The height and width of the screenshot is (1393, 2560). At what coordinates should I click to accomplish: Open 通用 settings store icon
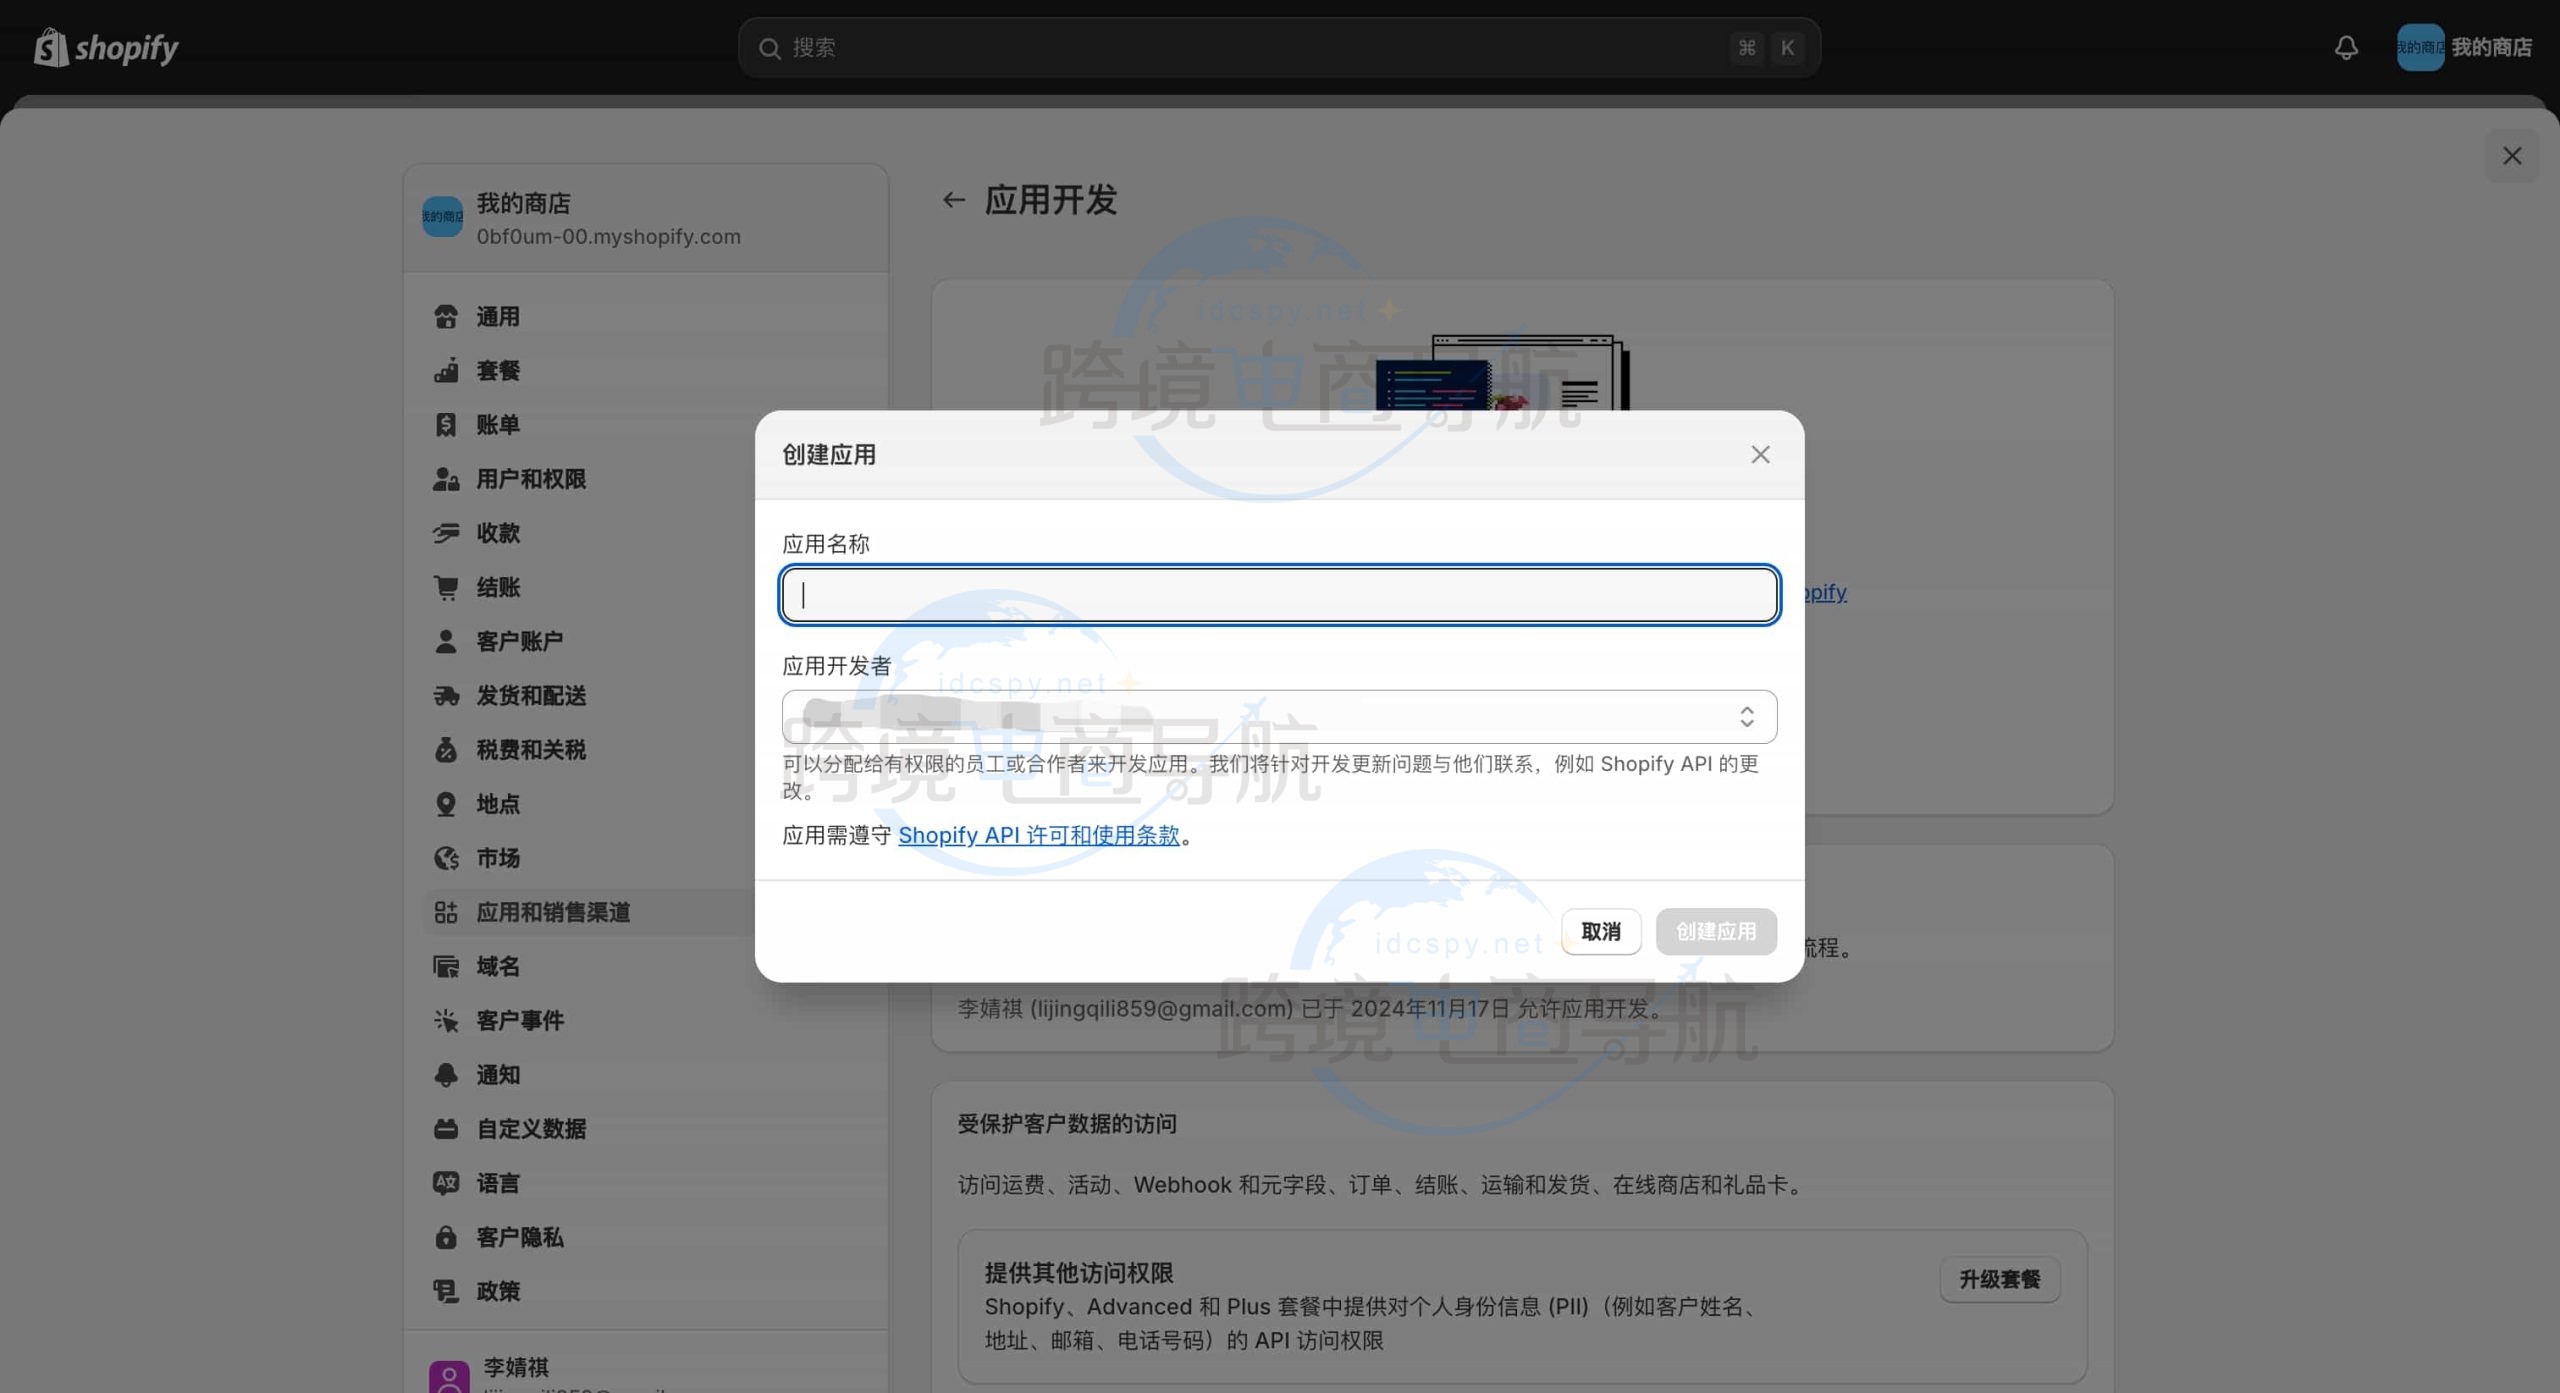click(x=446, y=317)
